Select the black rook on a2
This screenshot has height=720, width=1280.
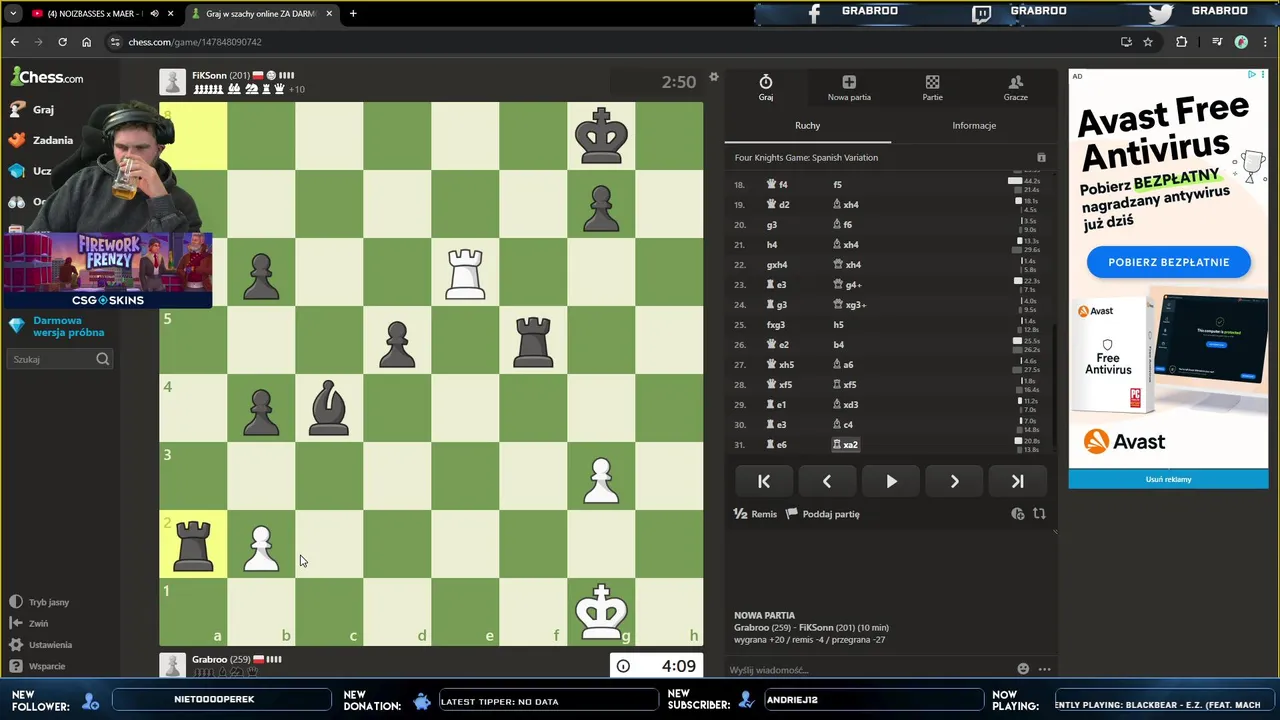(193, 544)
